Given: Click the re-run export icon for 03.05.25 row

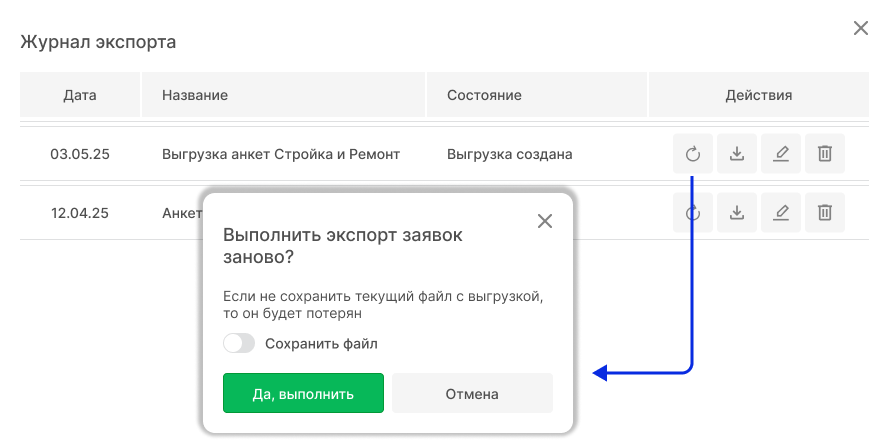Looking at the screenshot, I should point(692,154).
